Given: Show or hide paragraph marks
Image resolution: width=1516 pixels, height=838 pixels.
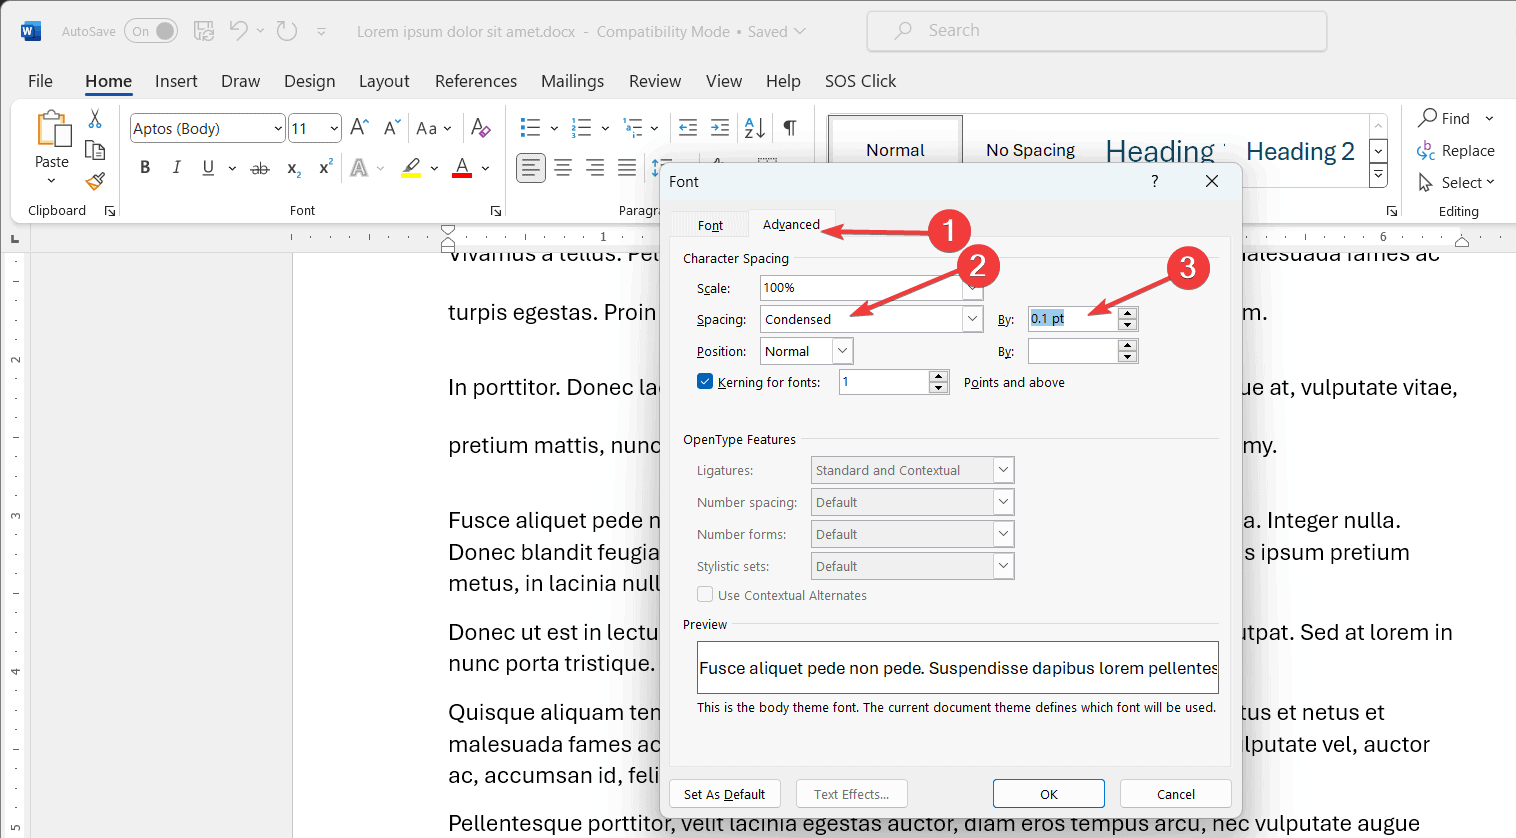Looking at the screenshot, I should (x=790, y=128).
